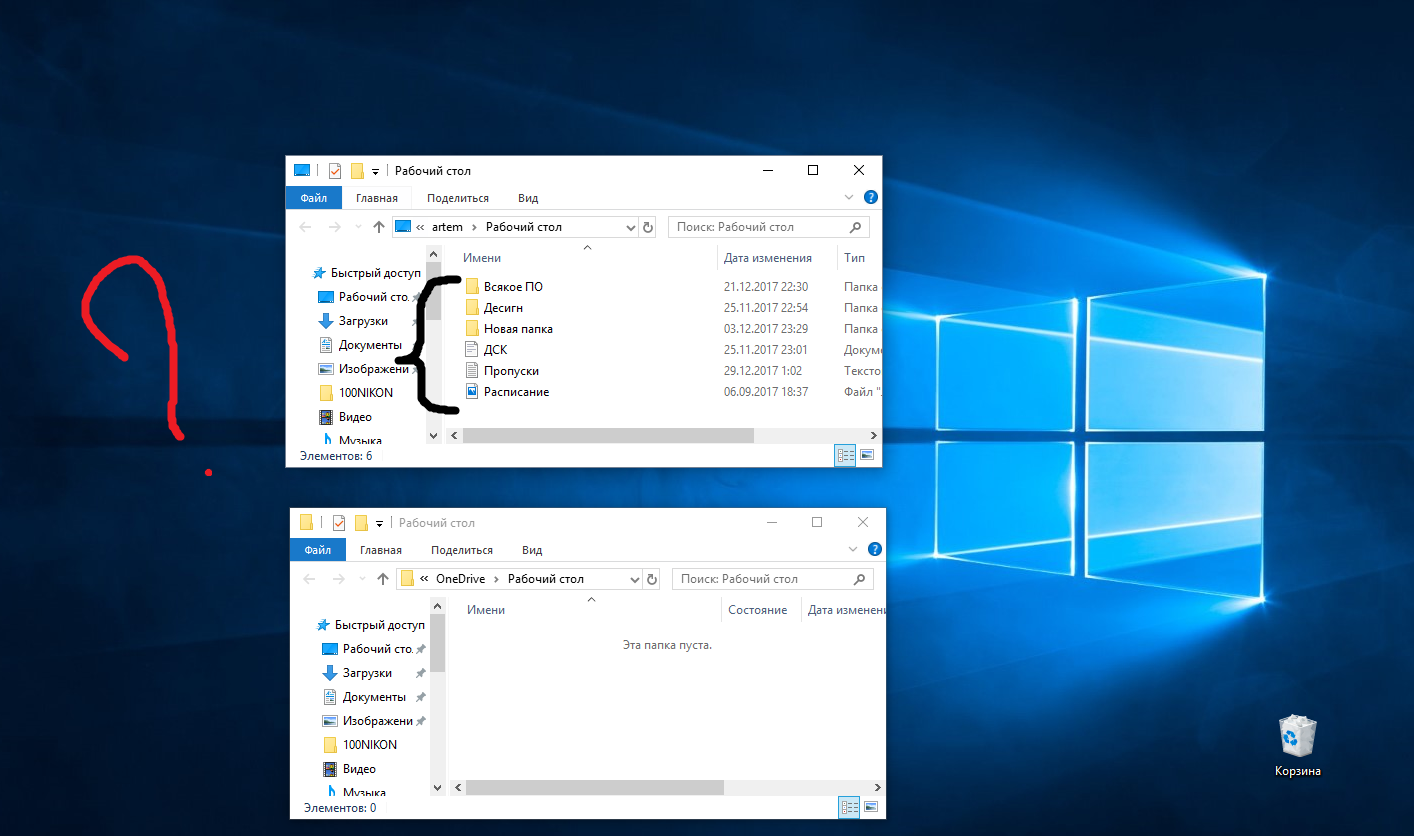
Task: Go up one level in top window
Action: click(379, 227)
